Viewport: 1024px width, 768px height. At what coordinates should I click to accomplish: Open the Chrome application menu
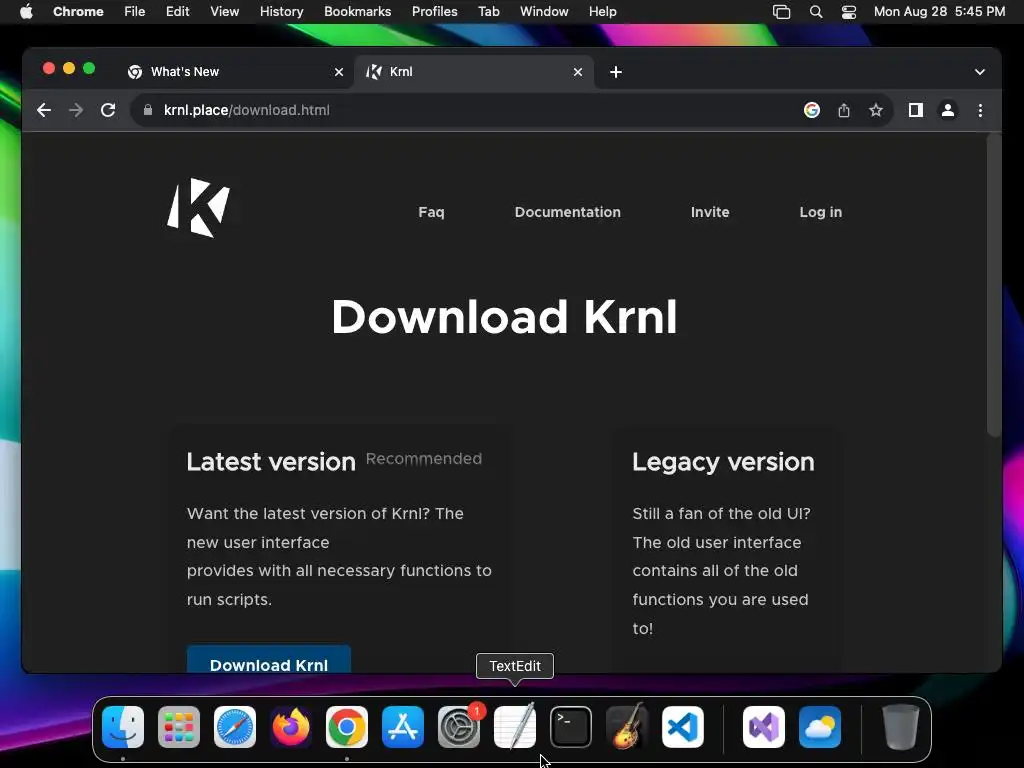point(78,12)
